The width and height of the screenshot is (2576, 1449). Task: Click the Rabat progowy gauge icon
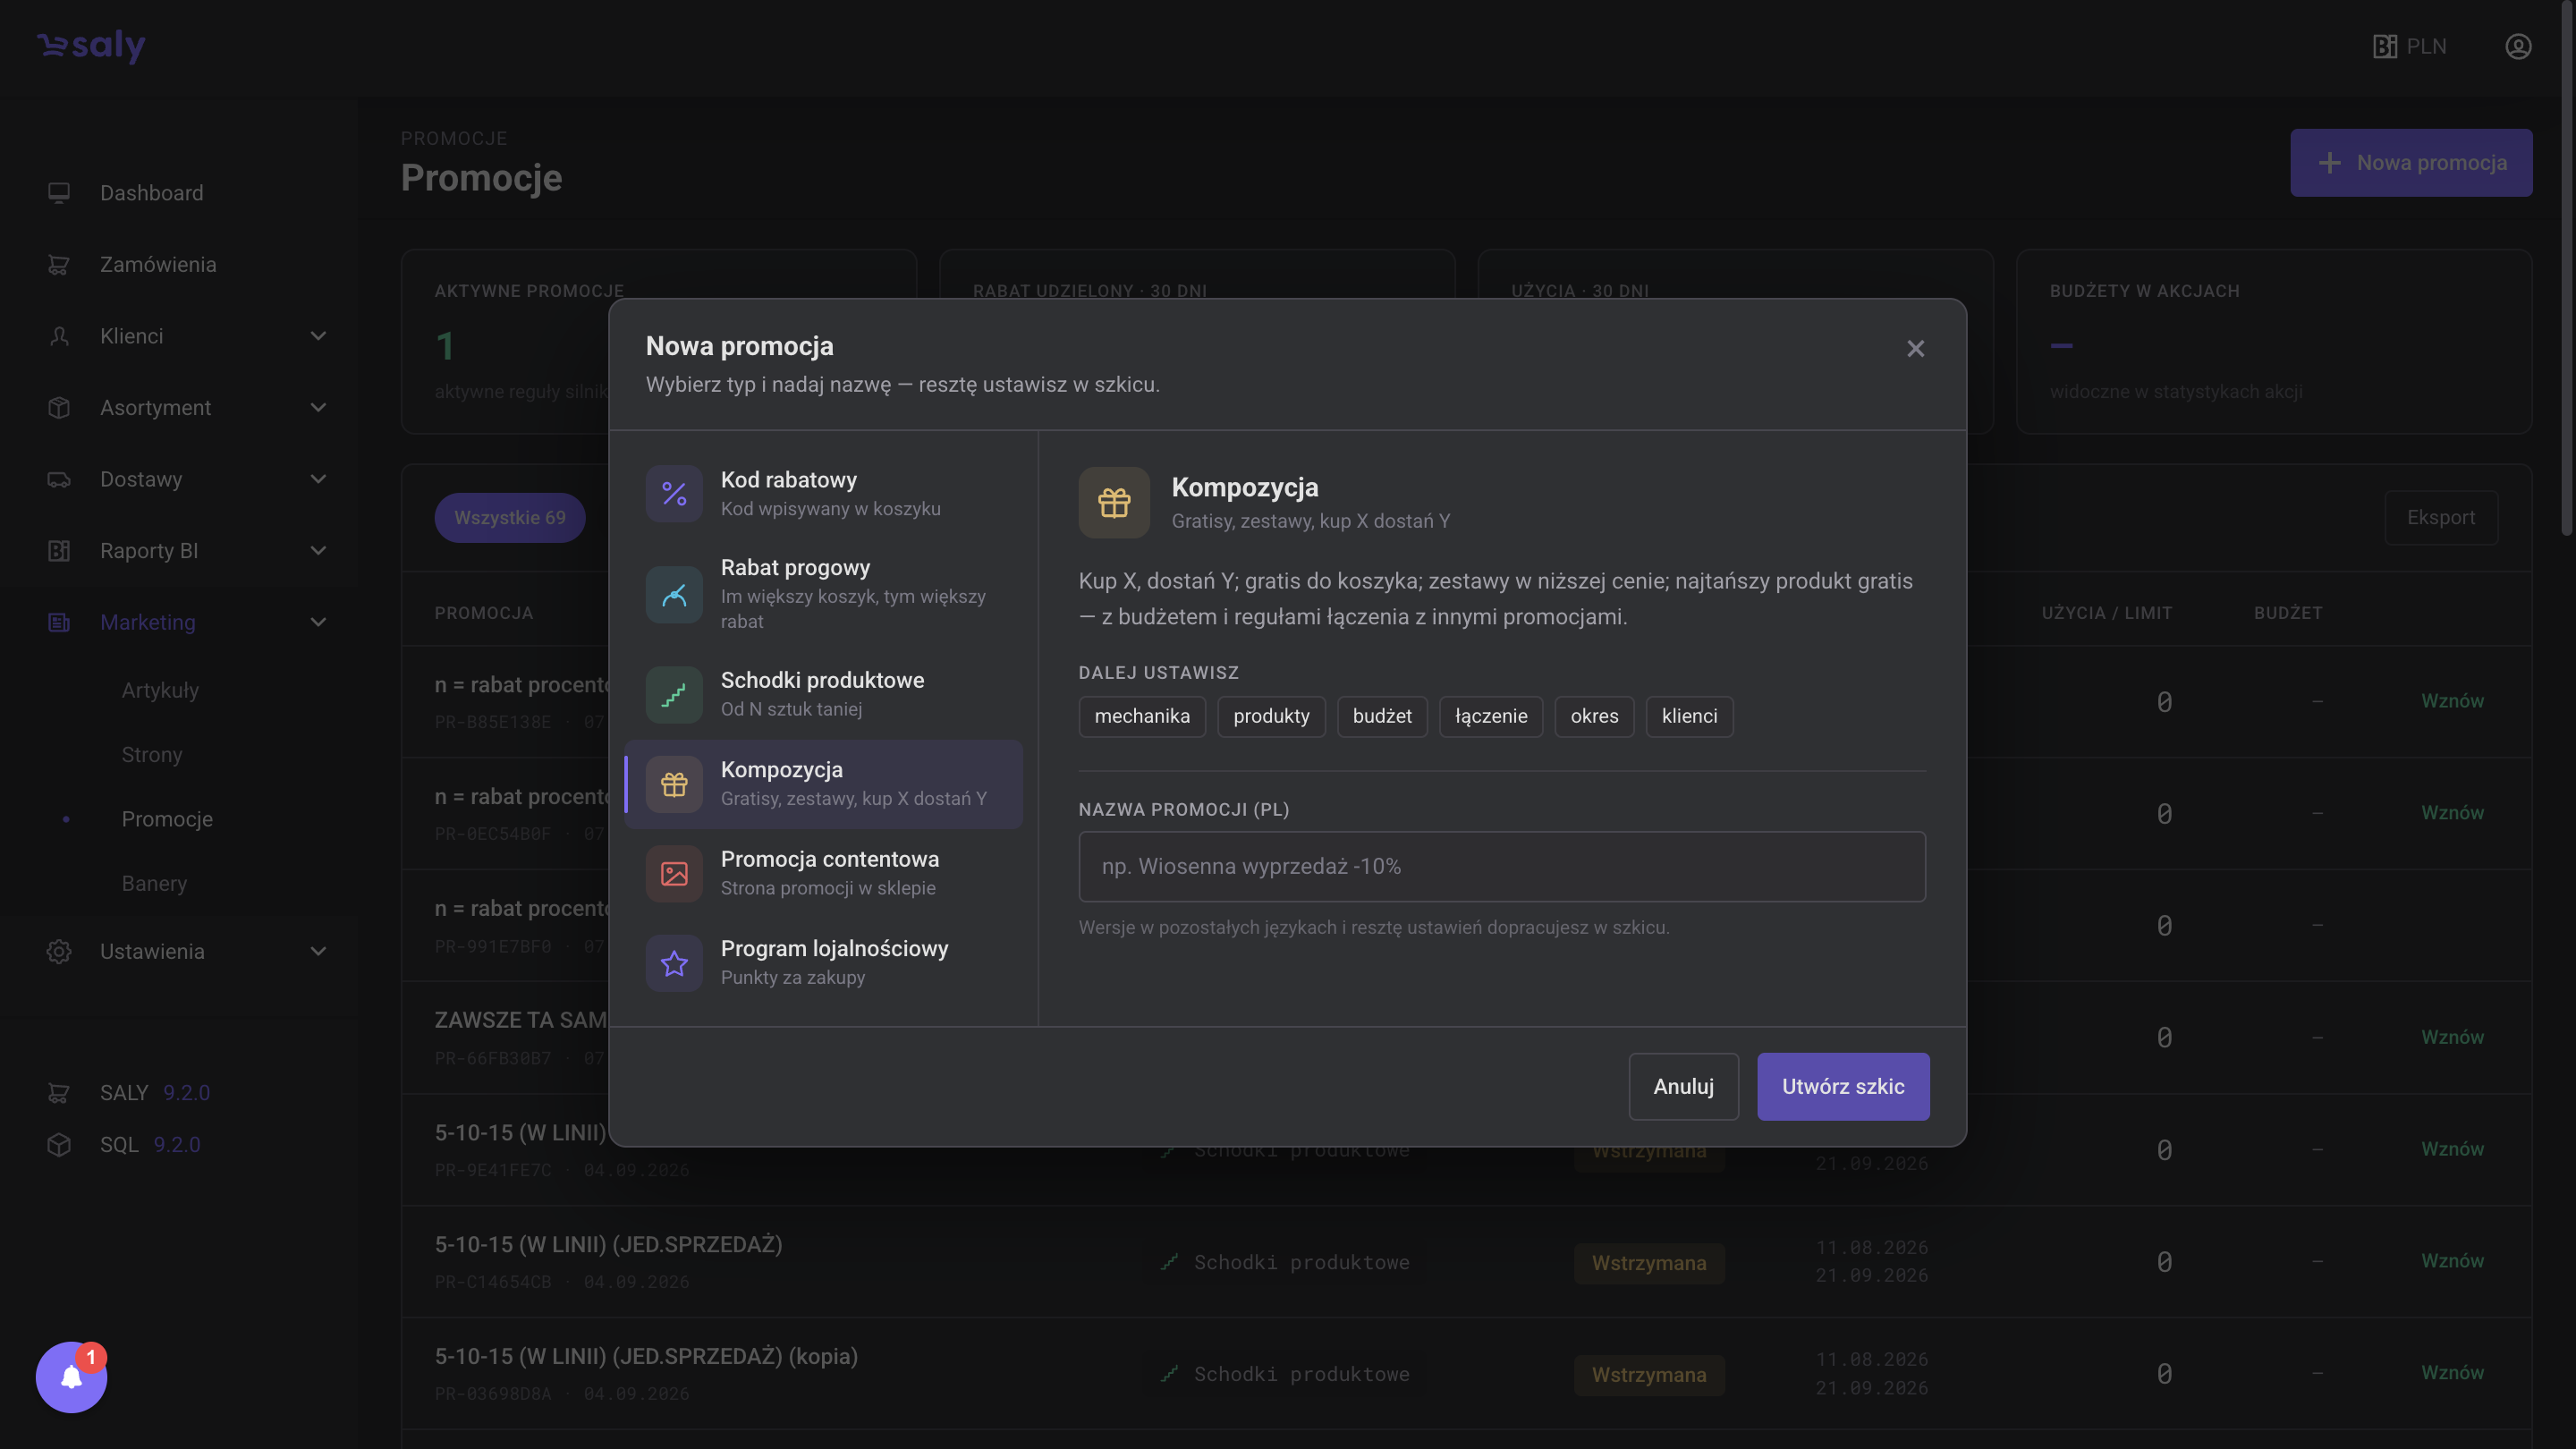click(674, 594)
